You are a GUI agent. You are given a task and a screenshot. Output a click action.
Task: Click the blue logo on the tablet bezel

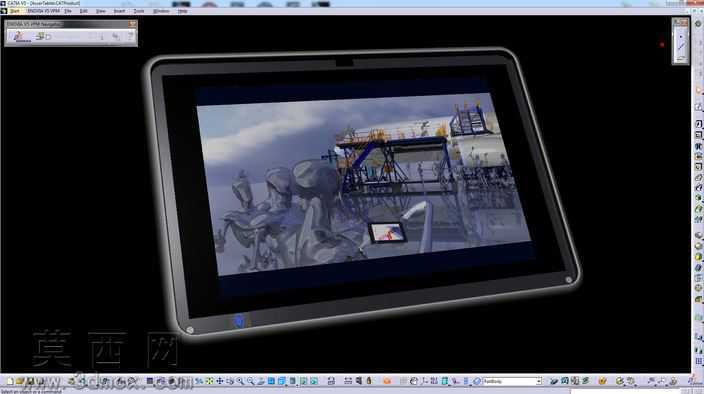point(240,321)
